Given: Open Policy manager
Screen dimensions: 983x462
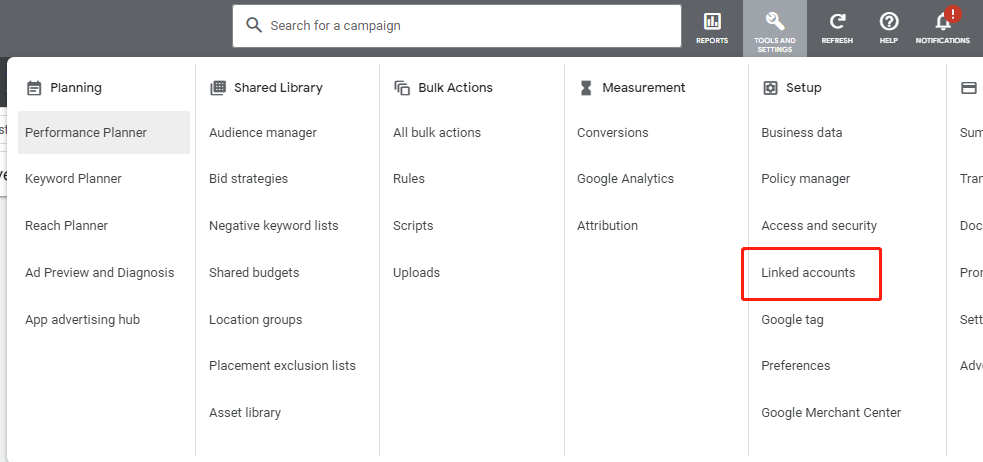Looking at the screenshot, I should [x=806, y=179].
